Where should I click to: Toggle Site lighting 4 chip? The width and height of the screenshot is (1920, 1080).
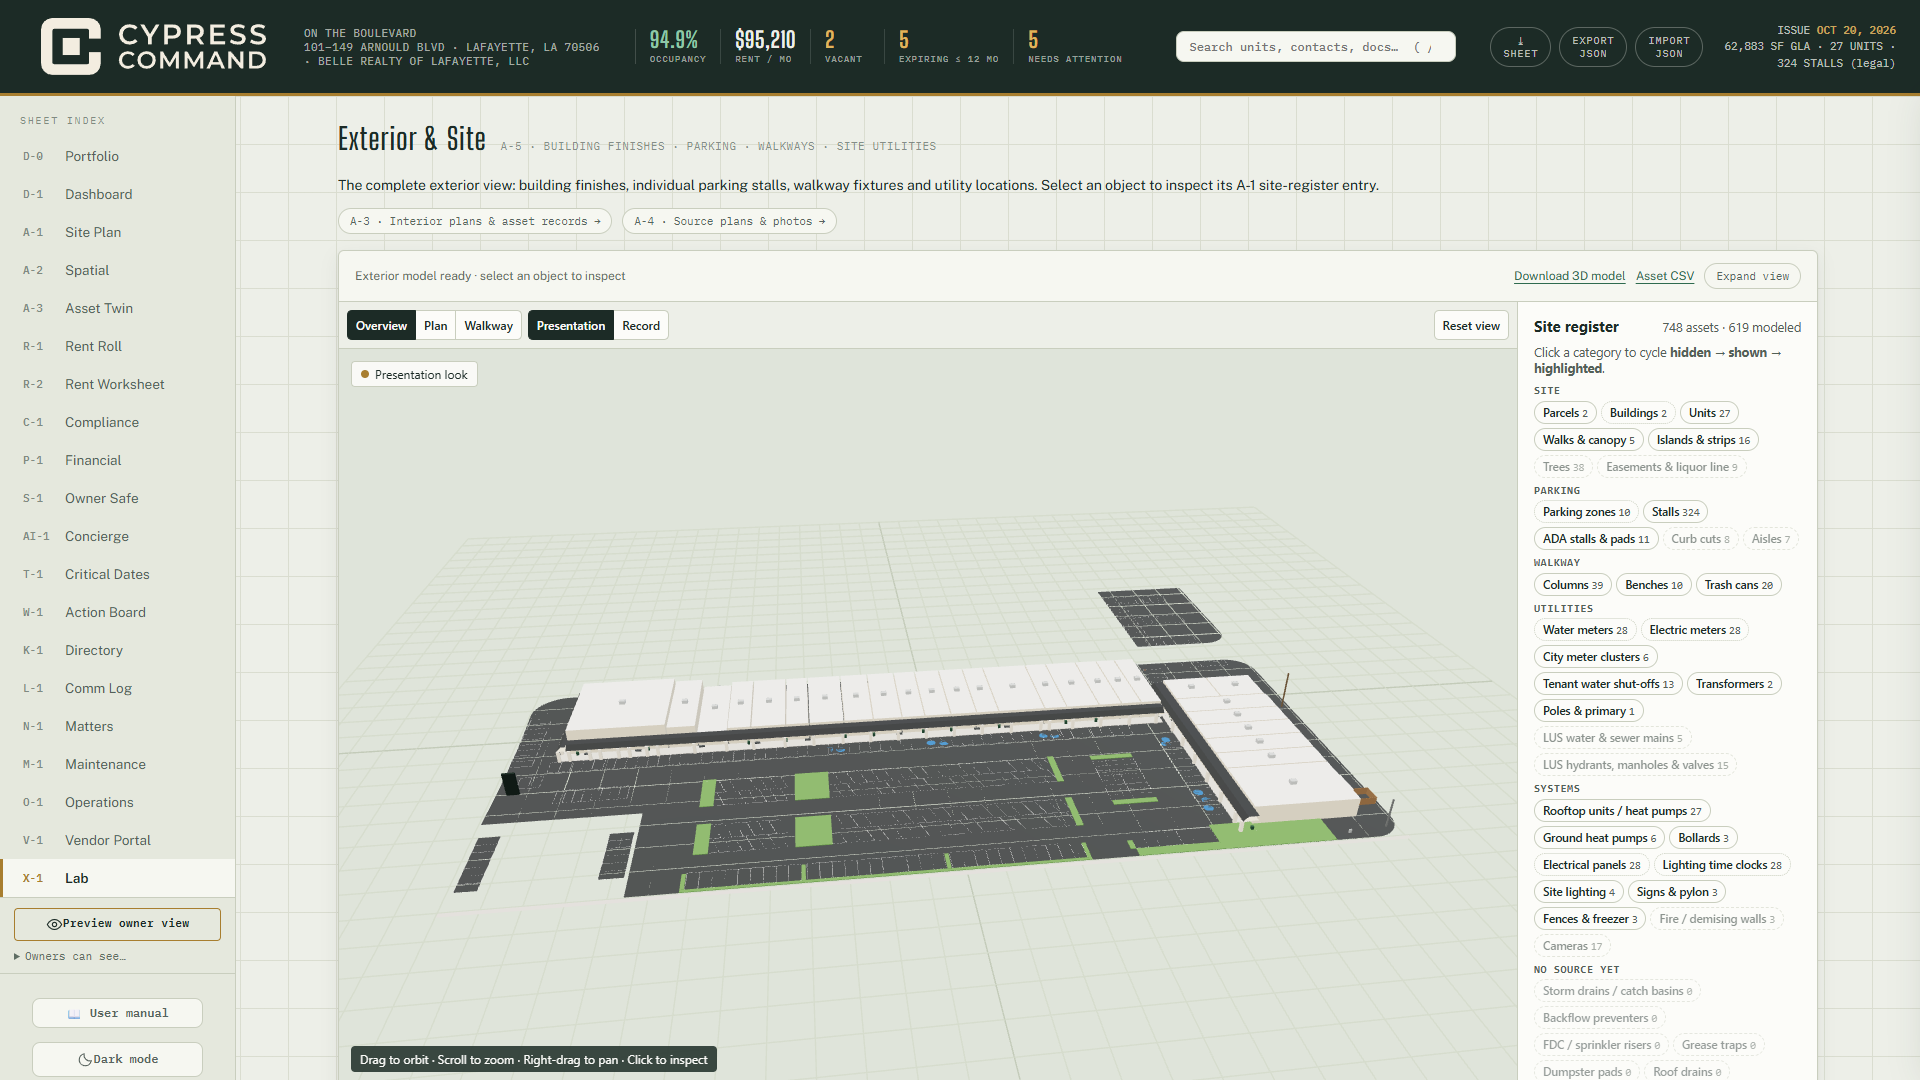(x=1578, y=892)
